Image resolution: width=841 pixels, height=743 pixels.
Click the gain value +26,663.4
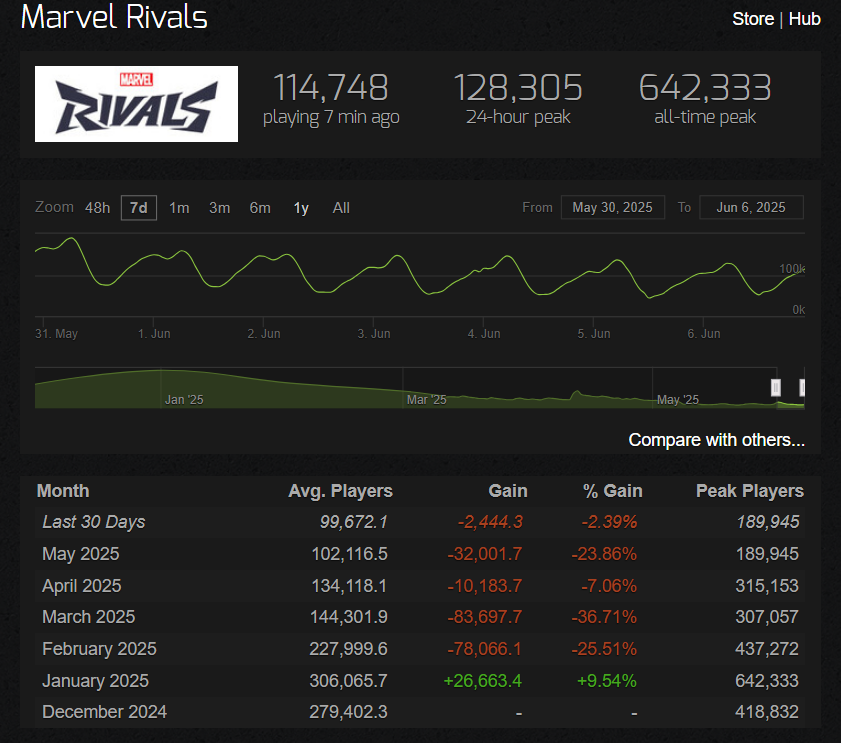click(483, 681)
